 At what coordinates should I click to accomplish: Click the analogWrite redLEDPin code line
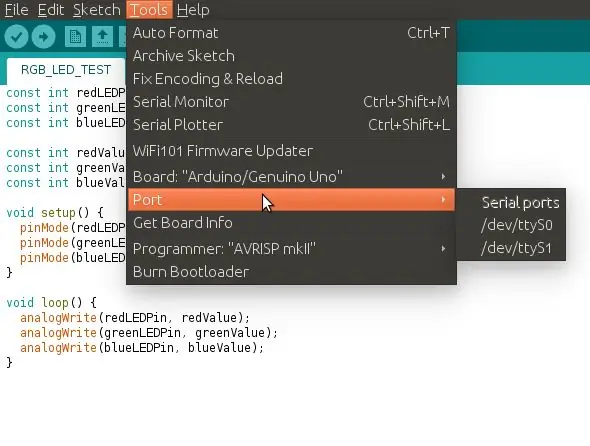click(135, 318)
